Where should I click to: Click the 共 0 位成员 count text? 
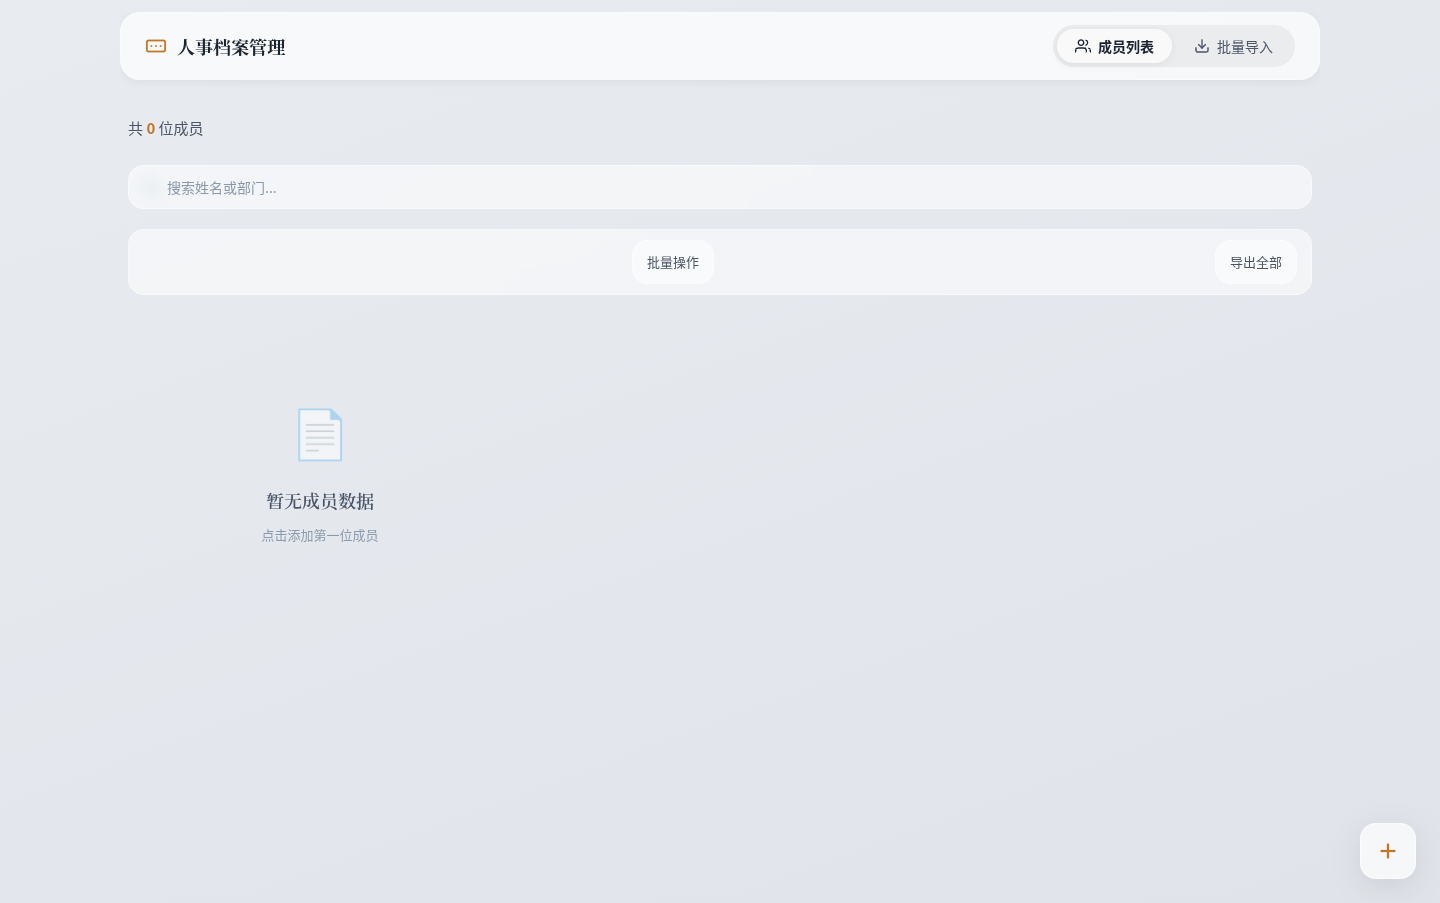[x=165, y=128]
